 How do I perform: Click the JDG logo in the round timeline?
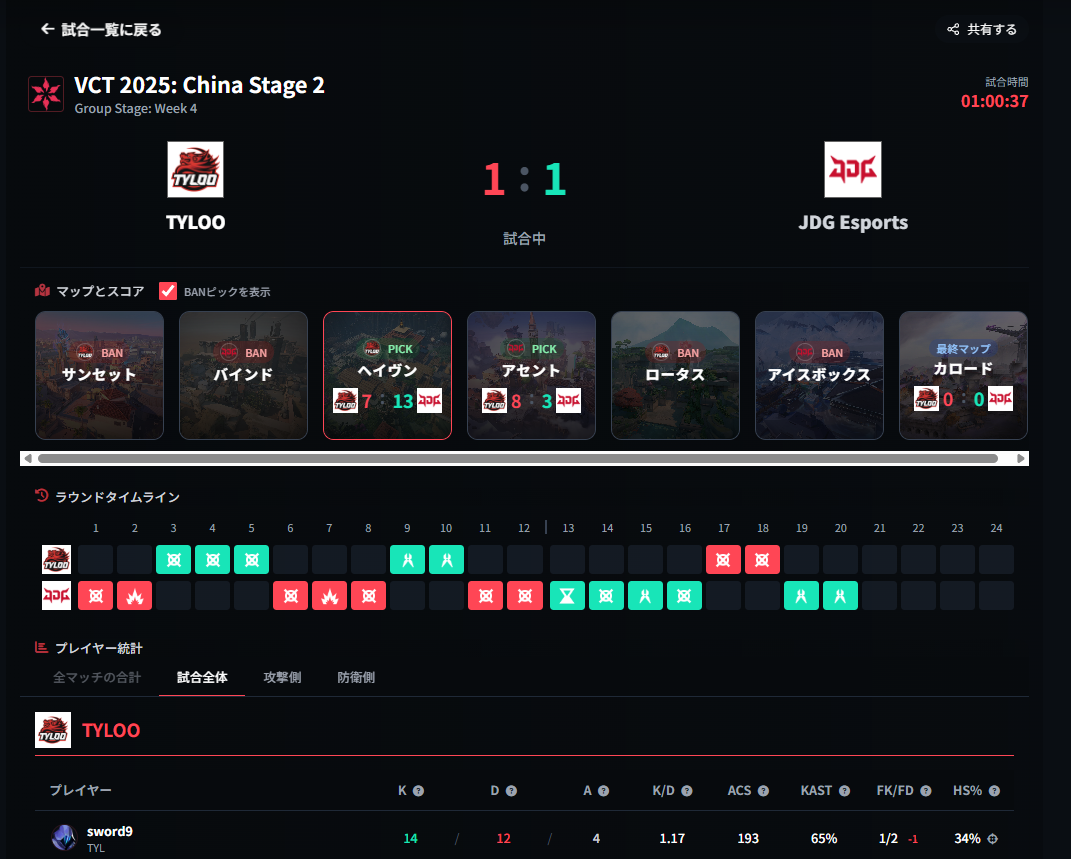point(56,595)
